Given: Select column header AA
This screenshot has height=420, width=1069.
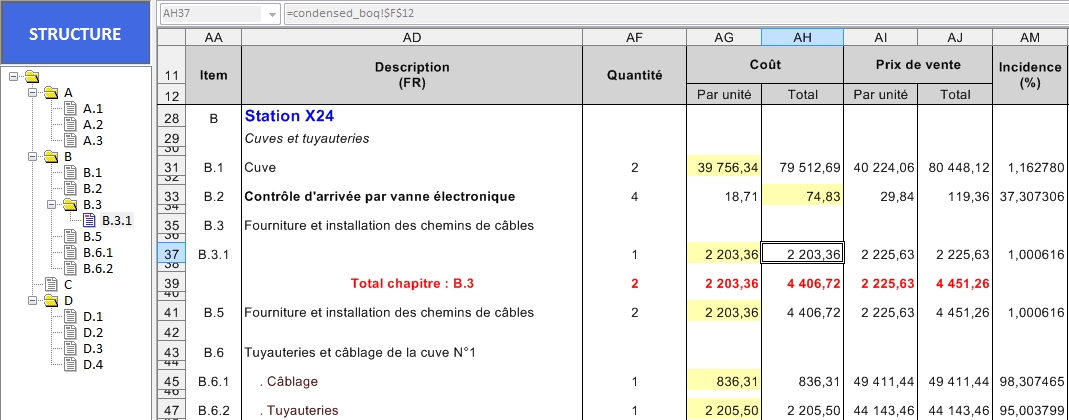Looking at the screenshot, I should (x=213, y=38).
